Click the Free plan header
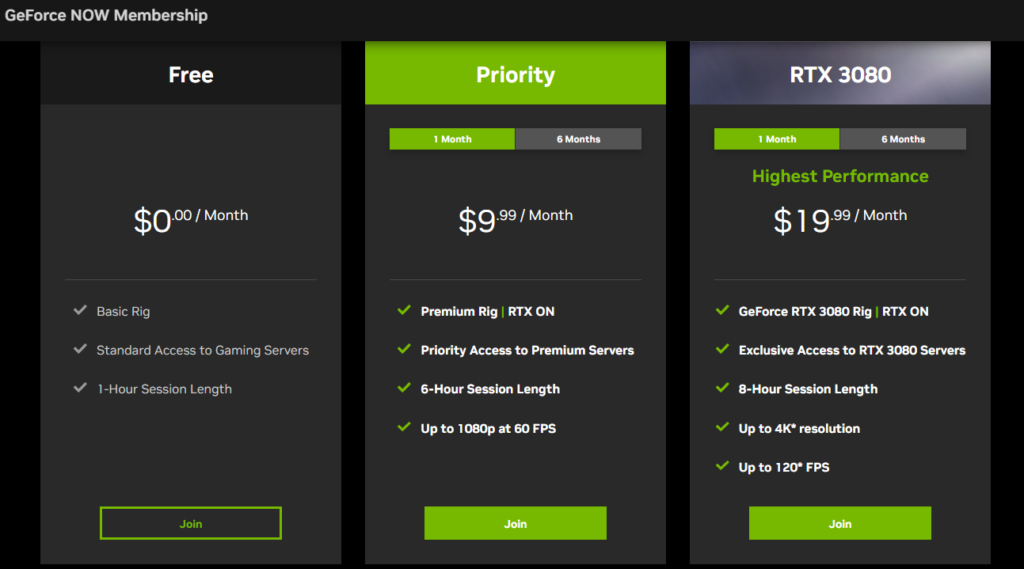This screenshot has width=1024, height=569. 191,73
